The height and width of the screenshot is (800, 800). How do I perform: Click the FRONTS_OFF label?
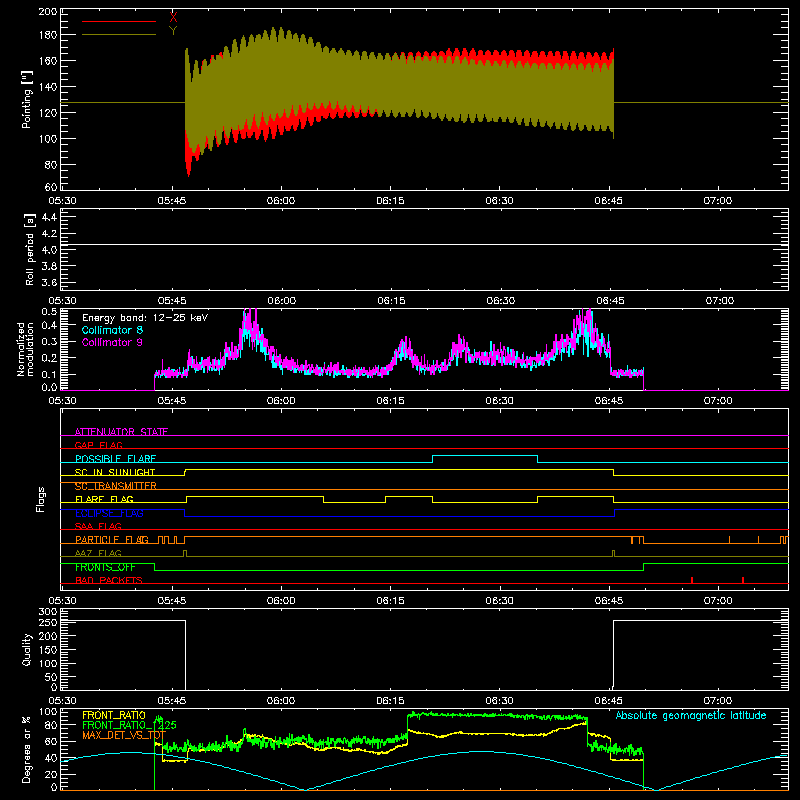click(x=105, y=567)
